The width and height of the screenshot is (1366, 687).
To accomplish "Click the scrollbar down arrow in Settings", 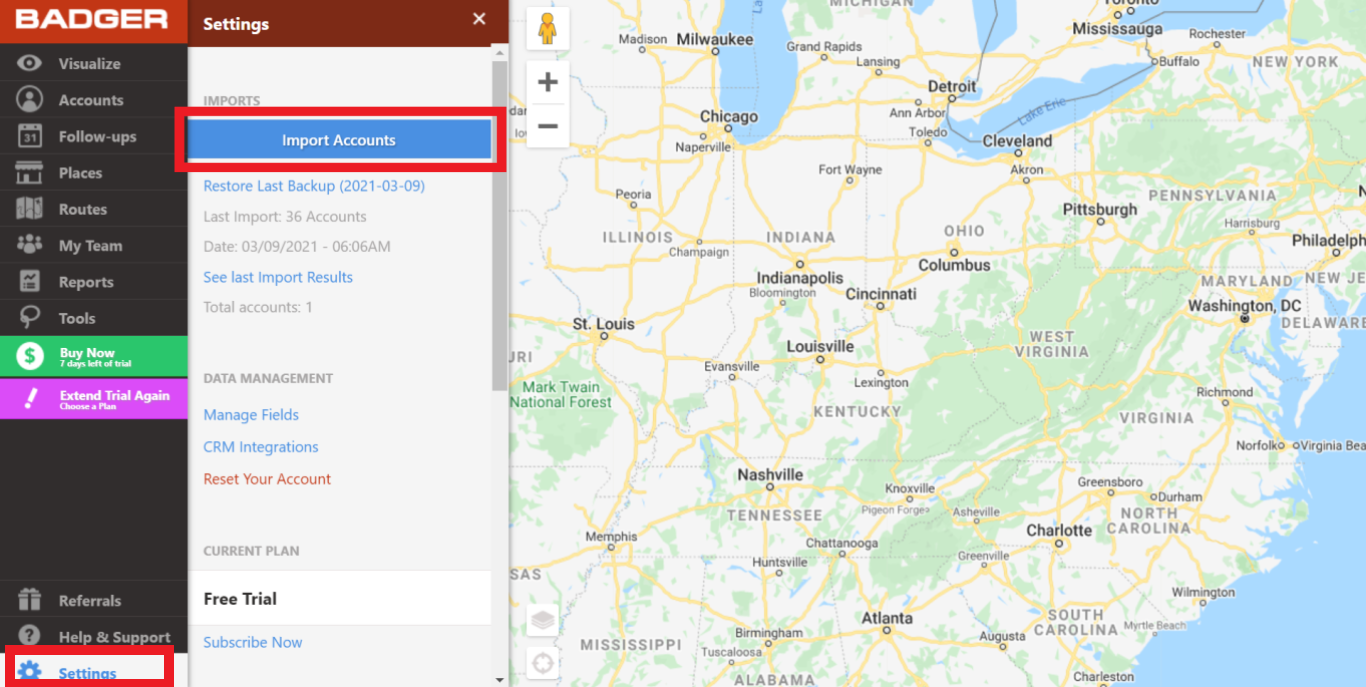I will 500,680.
